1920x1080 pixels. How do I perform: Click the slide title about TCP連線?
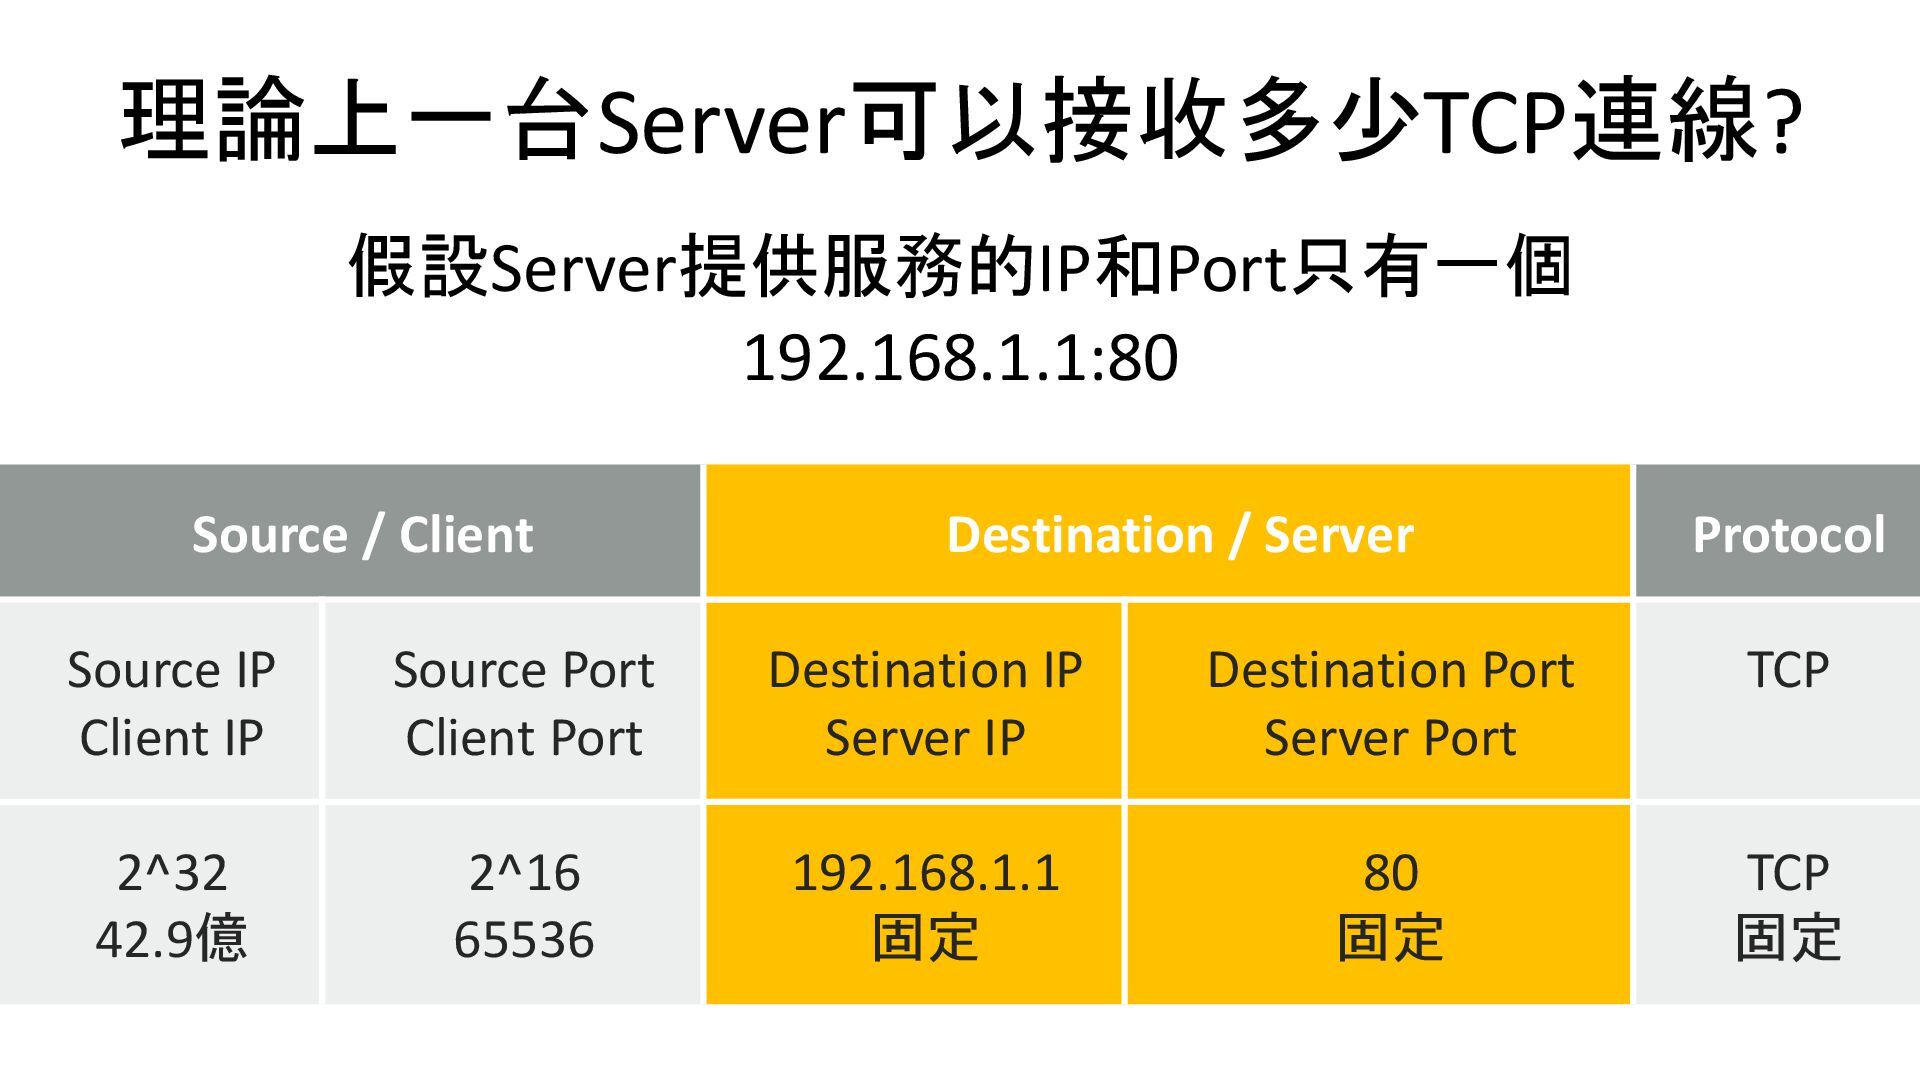click(960, 121)
